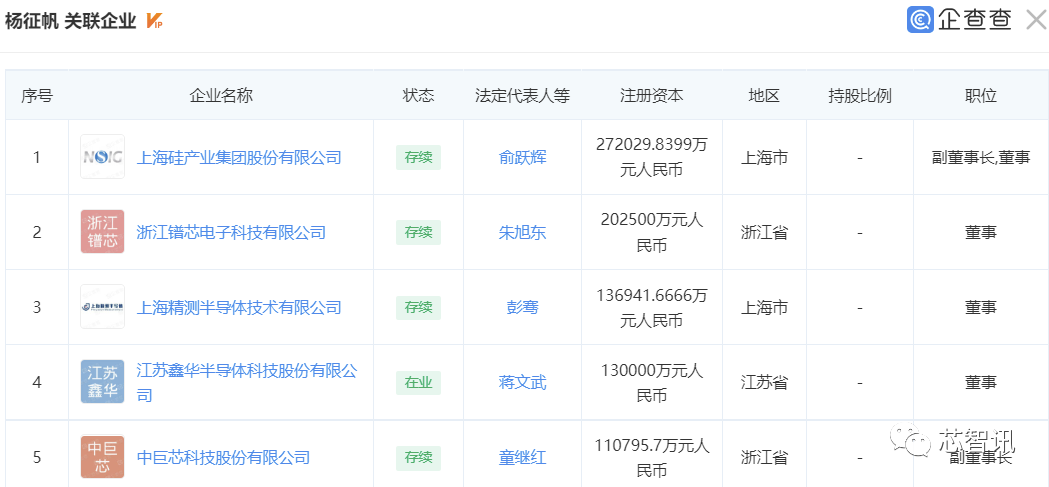This screenshot has width=1049, height=487.
Task: View legal representative 朱旭东
Action: [522, 232]
